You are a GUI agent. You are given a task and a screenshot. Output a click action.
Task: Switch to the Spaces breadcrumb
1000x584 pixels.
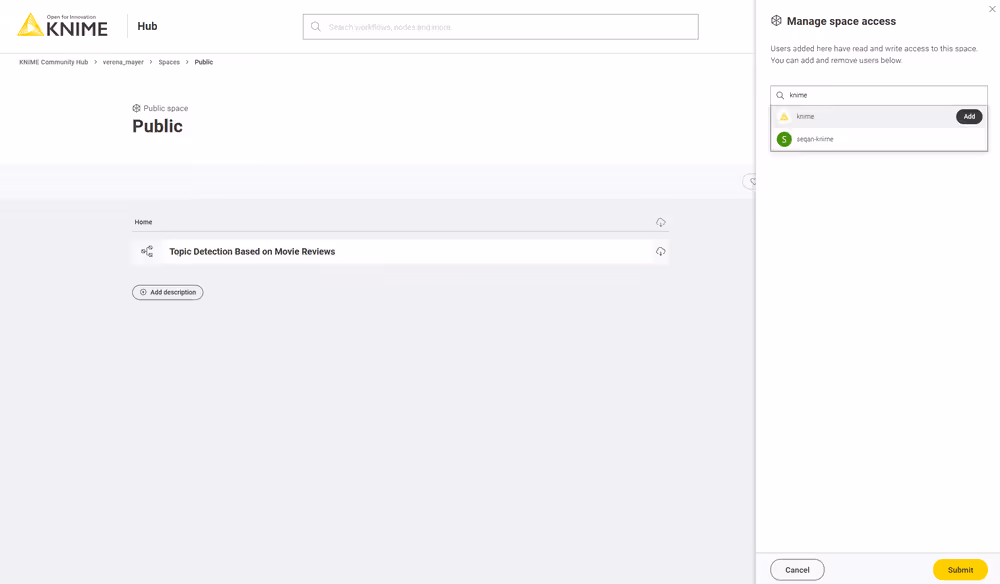(168, 61)
